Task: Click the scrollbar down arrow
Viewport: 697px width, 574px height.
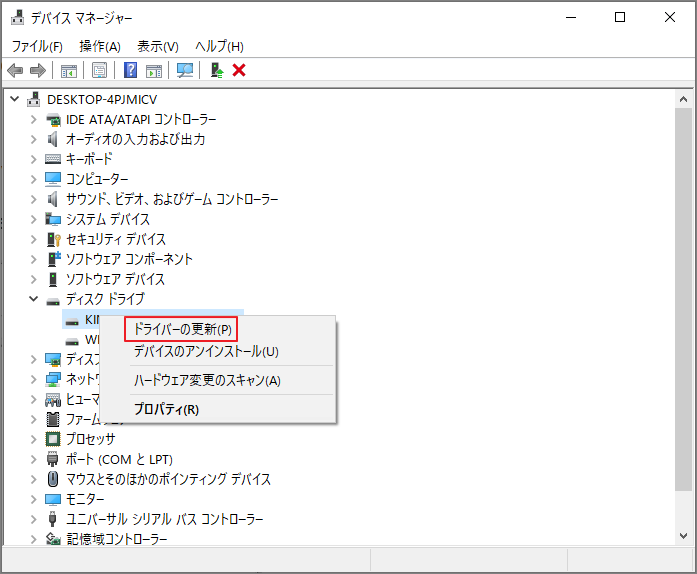Action: [684, 536]
